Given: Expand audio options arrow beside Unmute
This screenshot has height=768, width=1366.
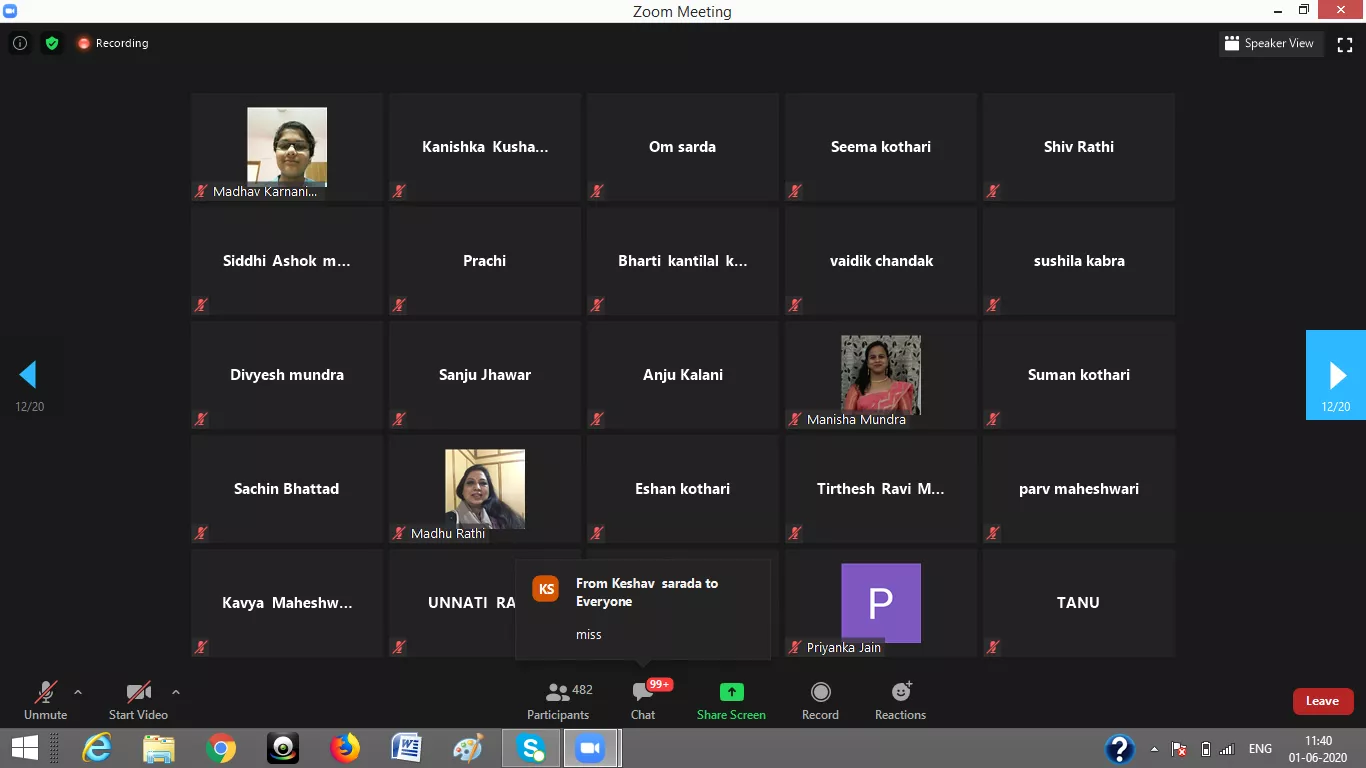Looking at the screenshot, I should (78, 692).
